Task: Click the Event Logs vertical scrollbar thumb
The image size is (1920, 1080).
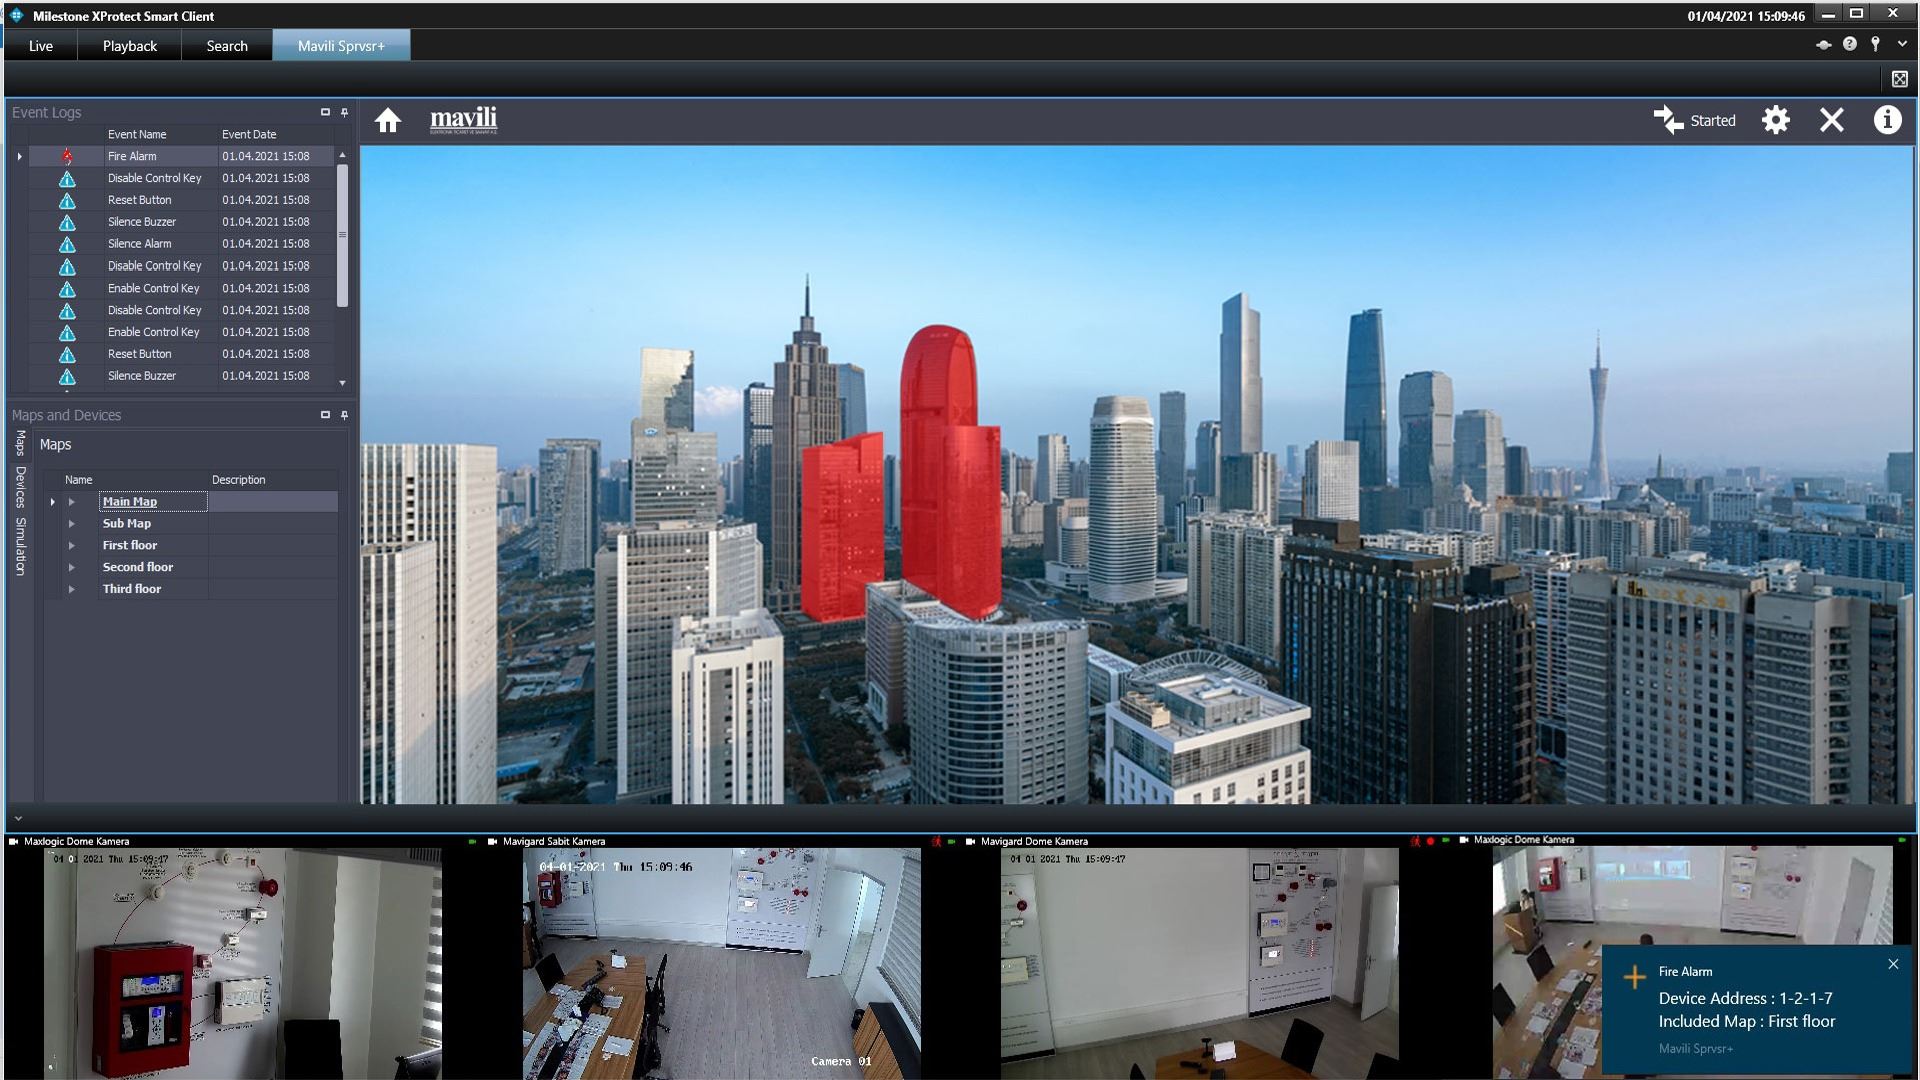Action: pos(342,235)
